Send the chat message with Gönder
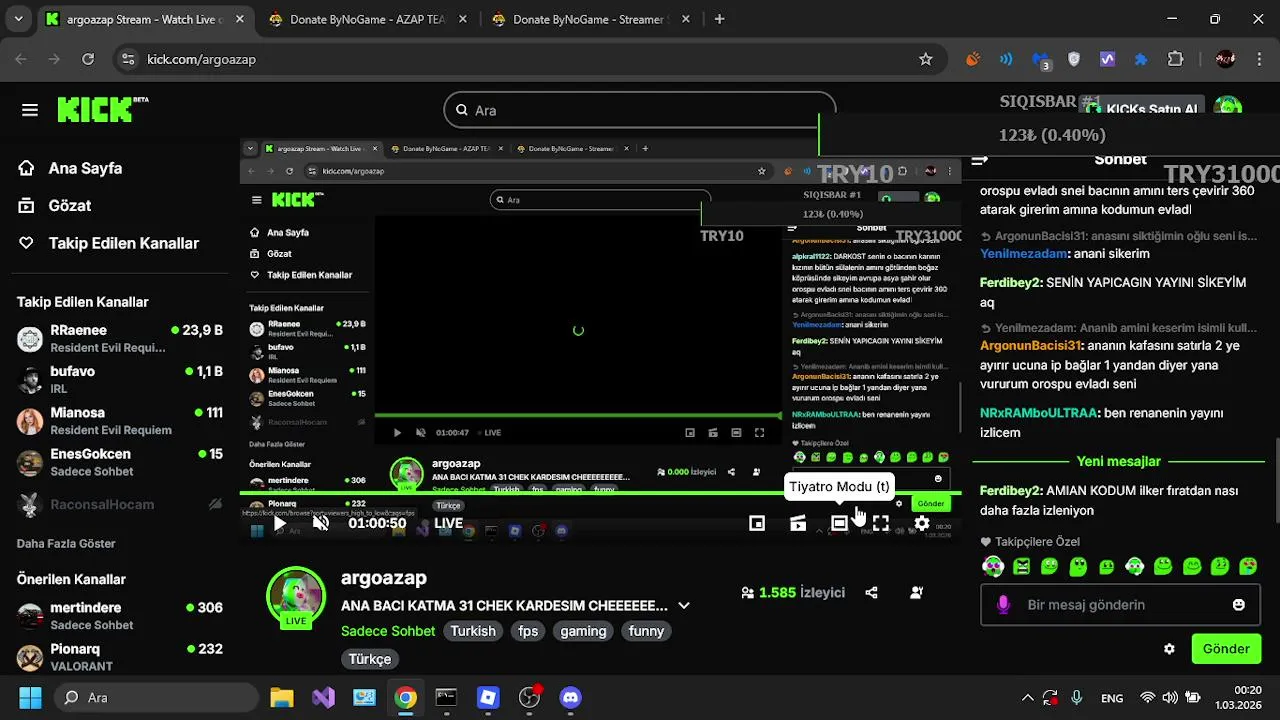The image size is (1280, 720). pos(1226,649)
